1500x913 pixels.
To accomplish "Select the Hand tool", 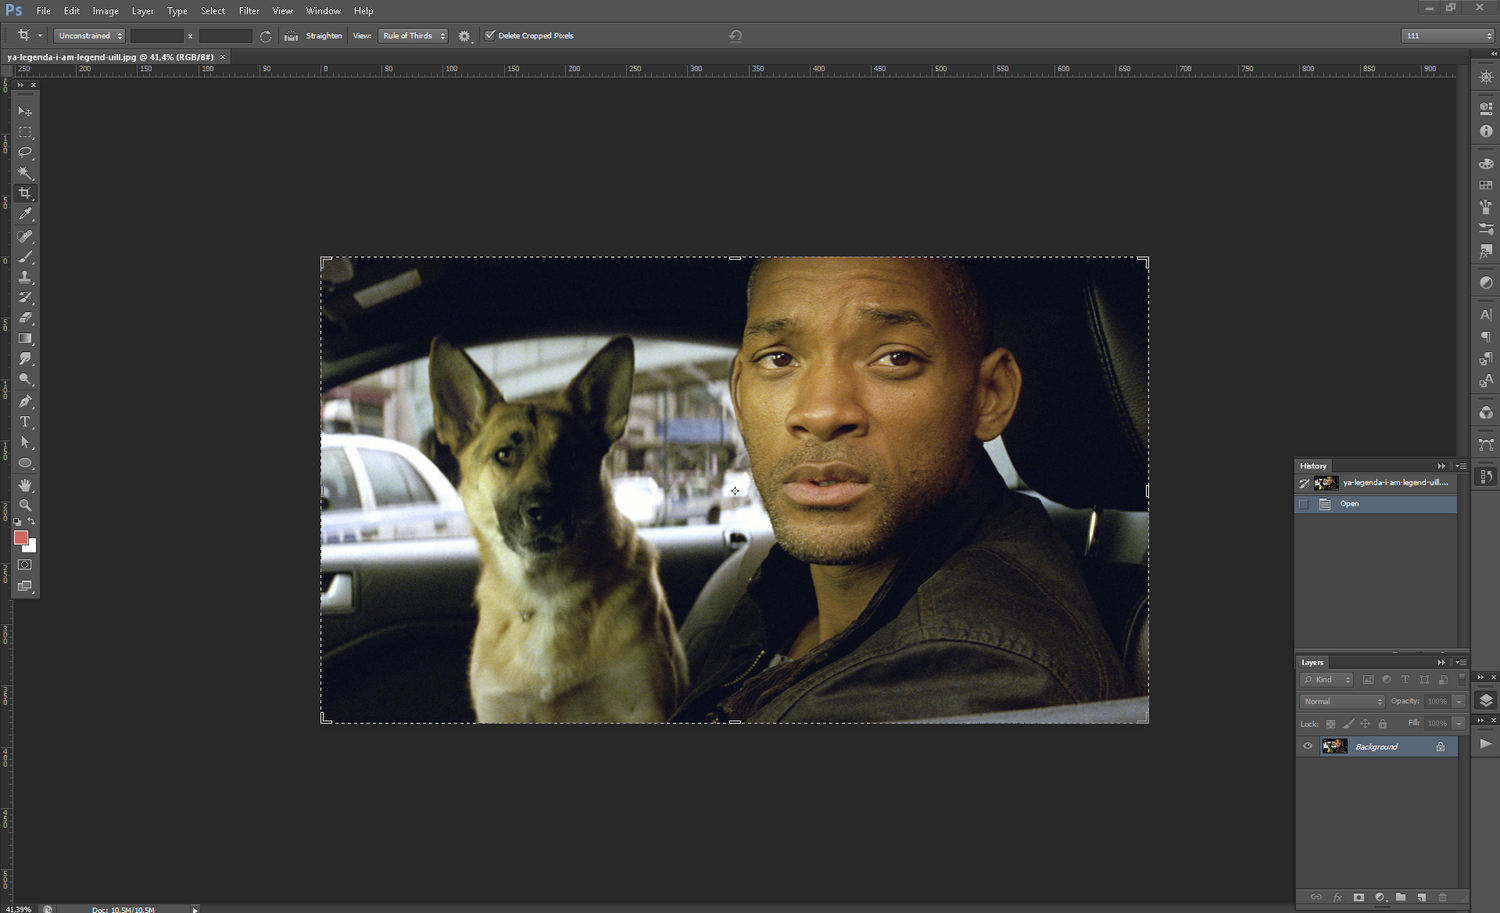I will pos(25,485).
